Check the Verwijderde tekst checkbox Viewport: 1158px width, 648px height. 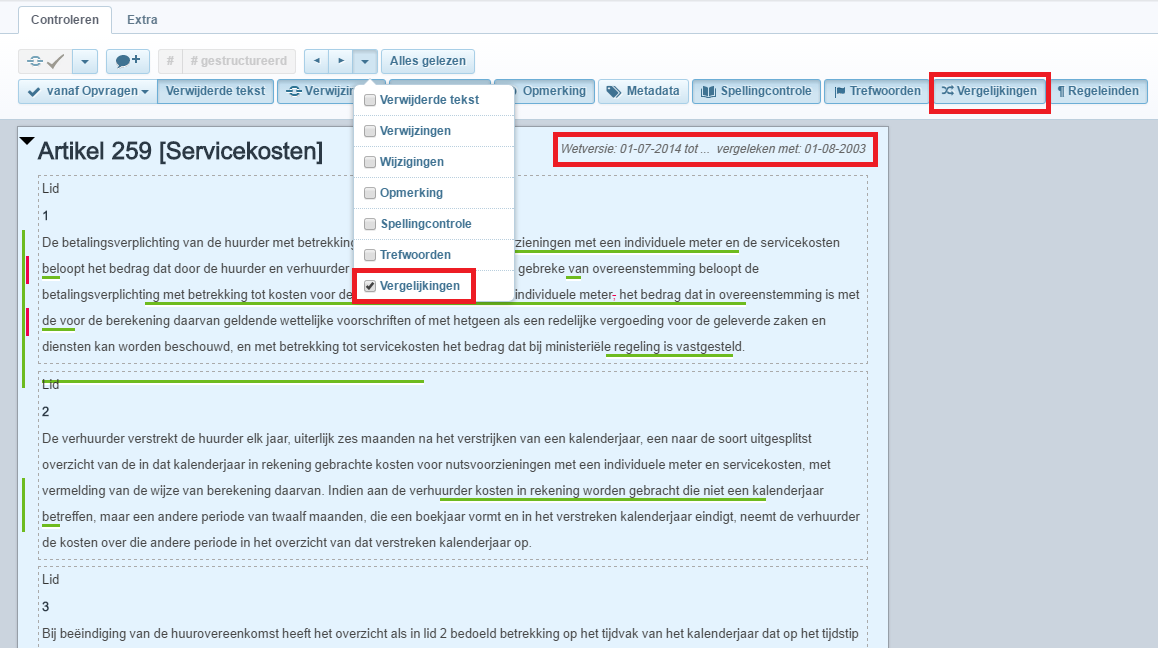click(x=370, y=100)
